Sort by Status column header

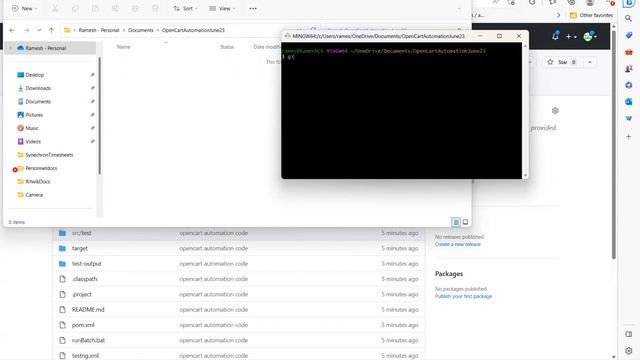[x=227, y=47]
